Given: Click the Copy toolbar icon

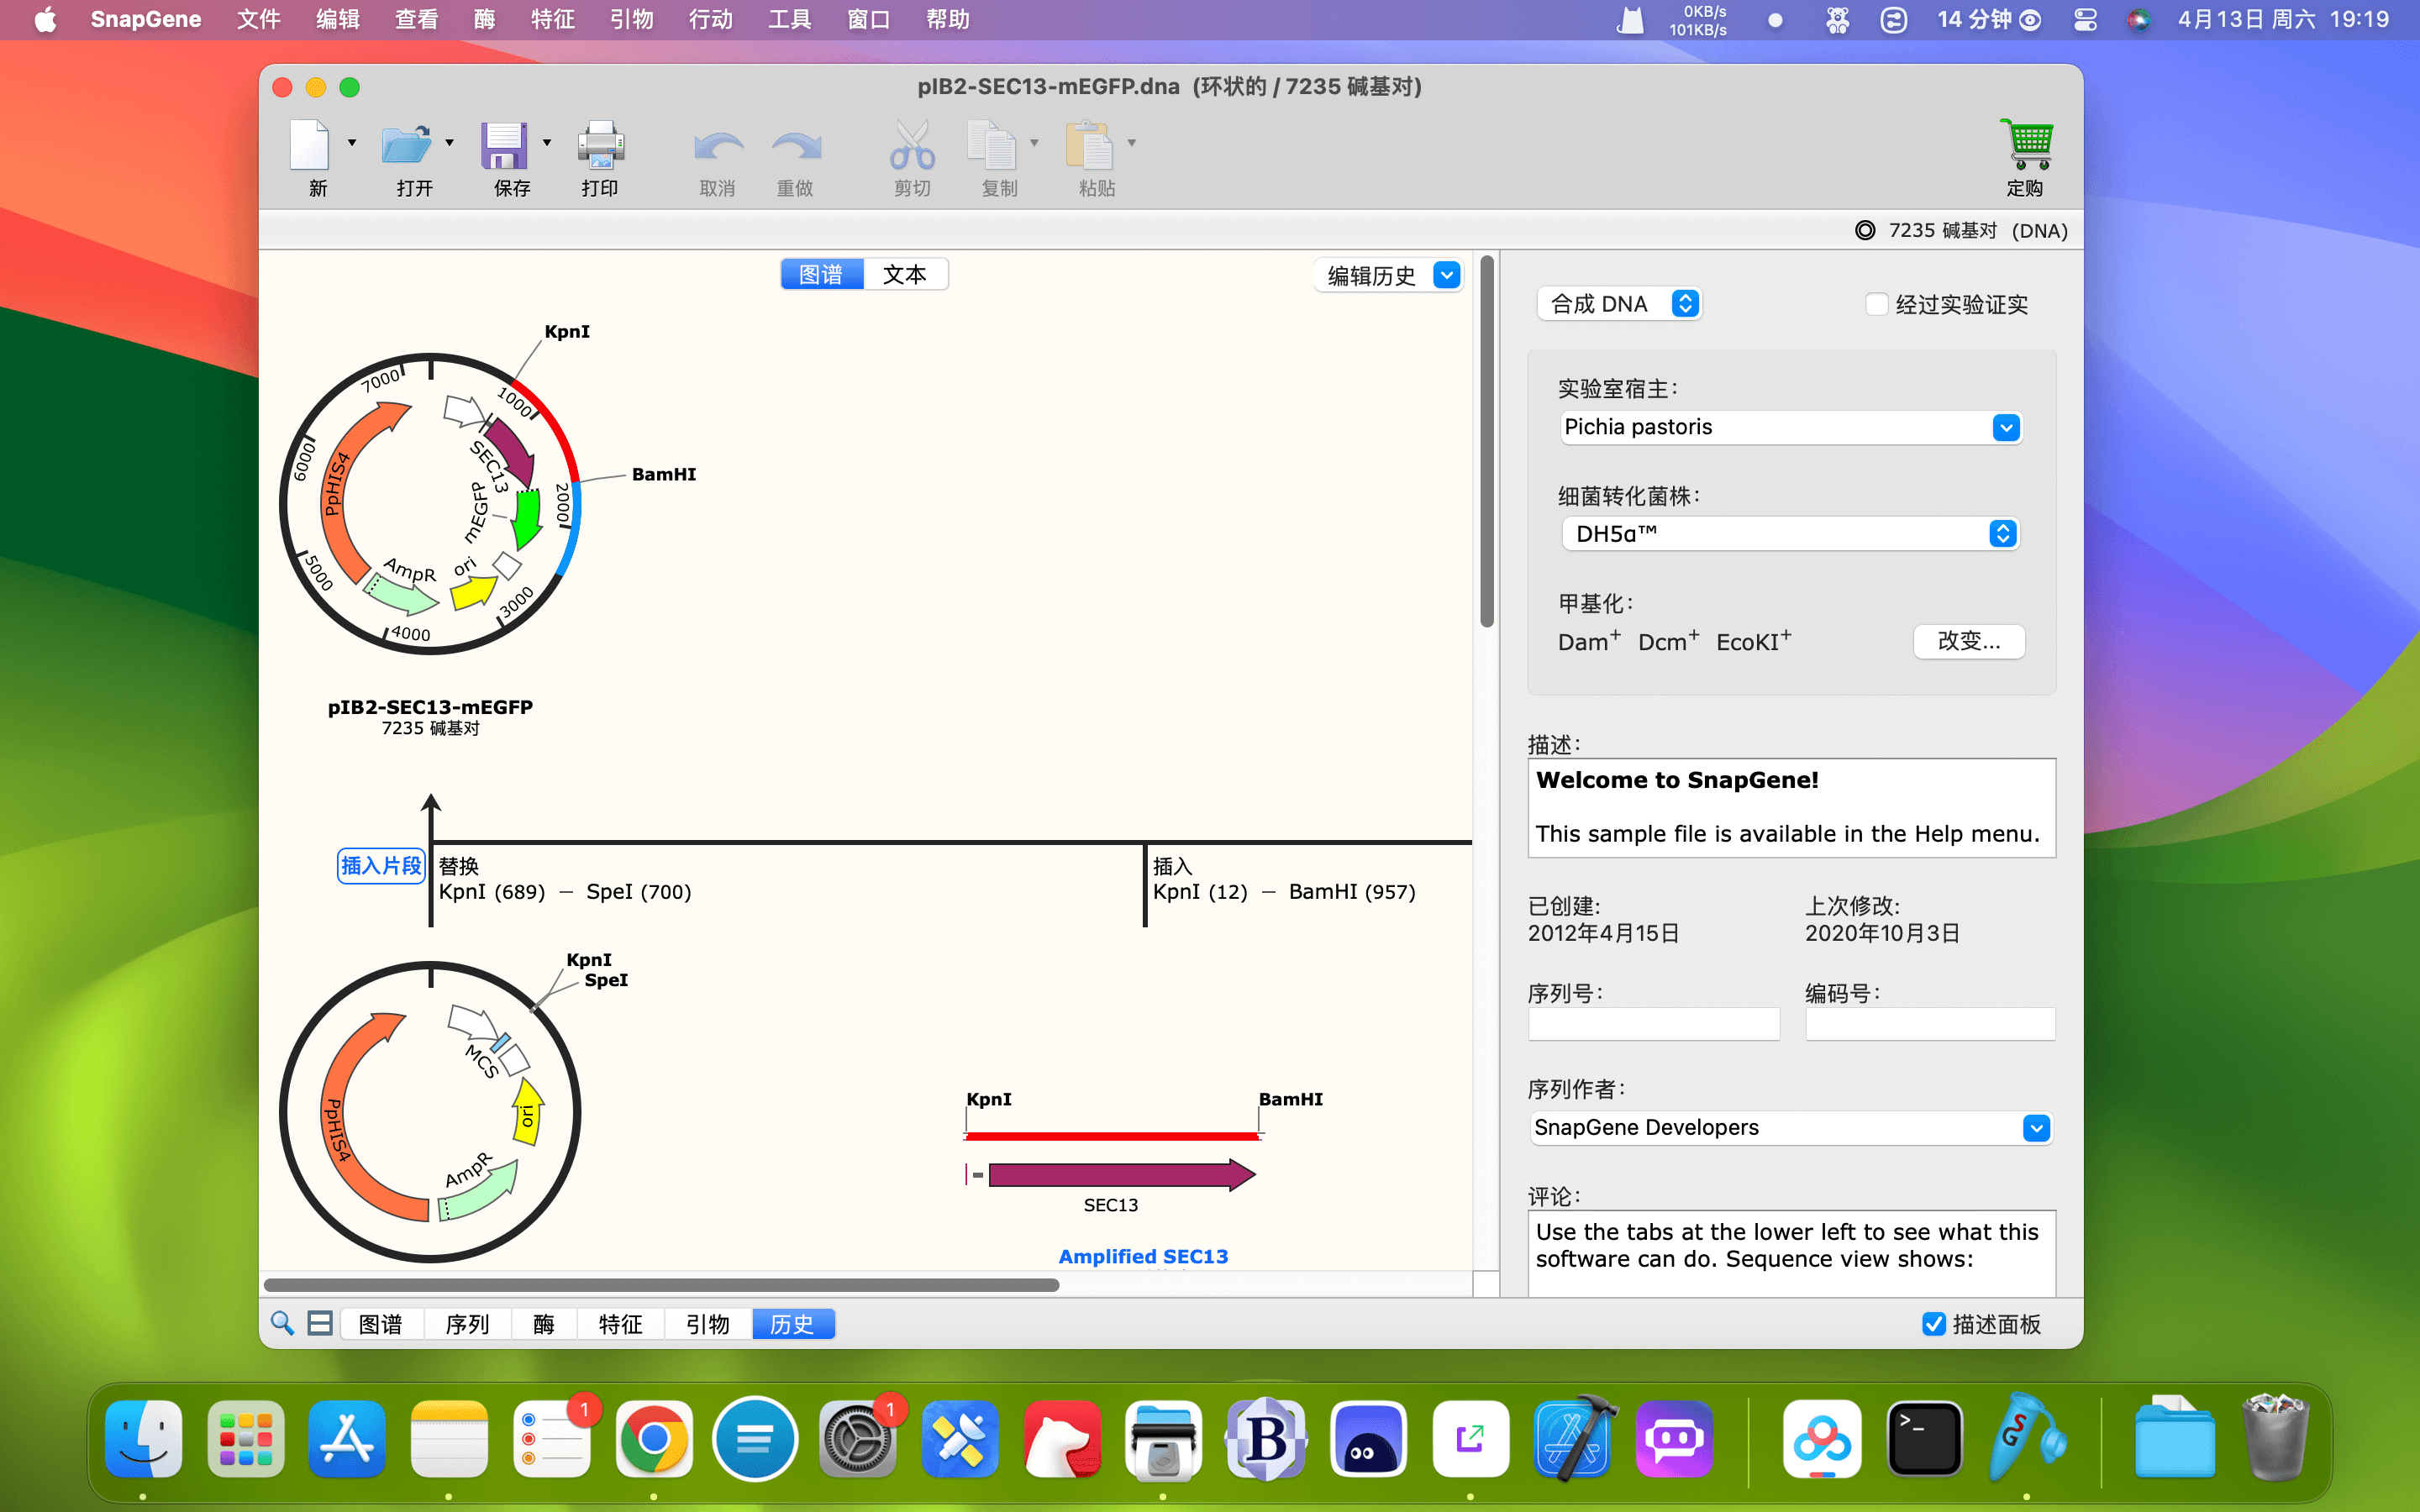Looking at the screenshot, I should [x=991, y=145].
